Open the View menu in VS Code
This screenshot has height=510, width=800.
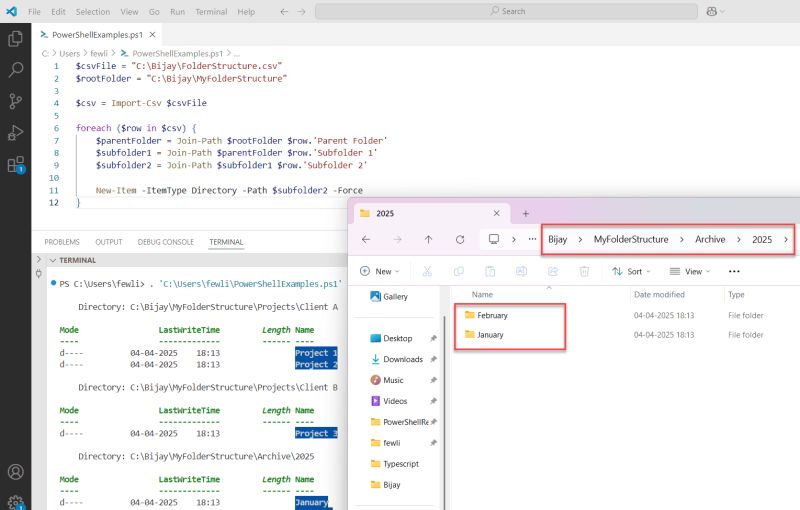129,11
